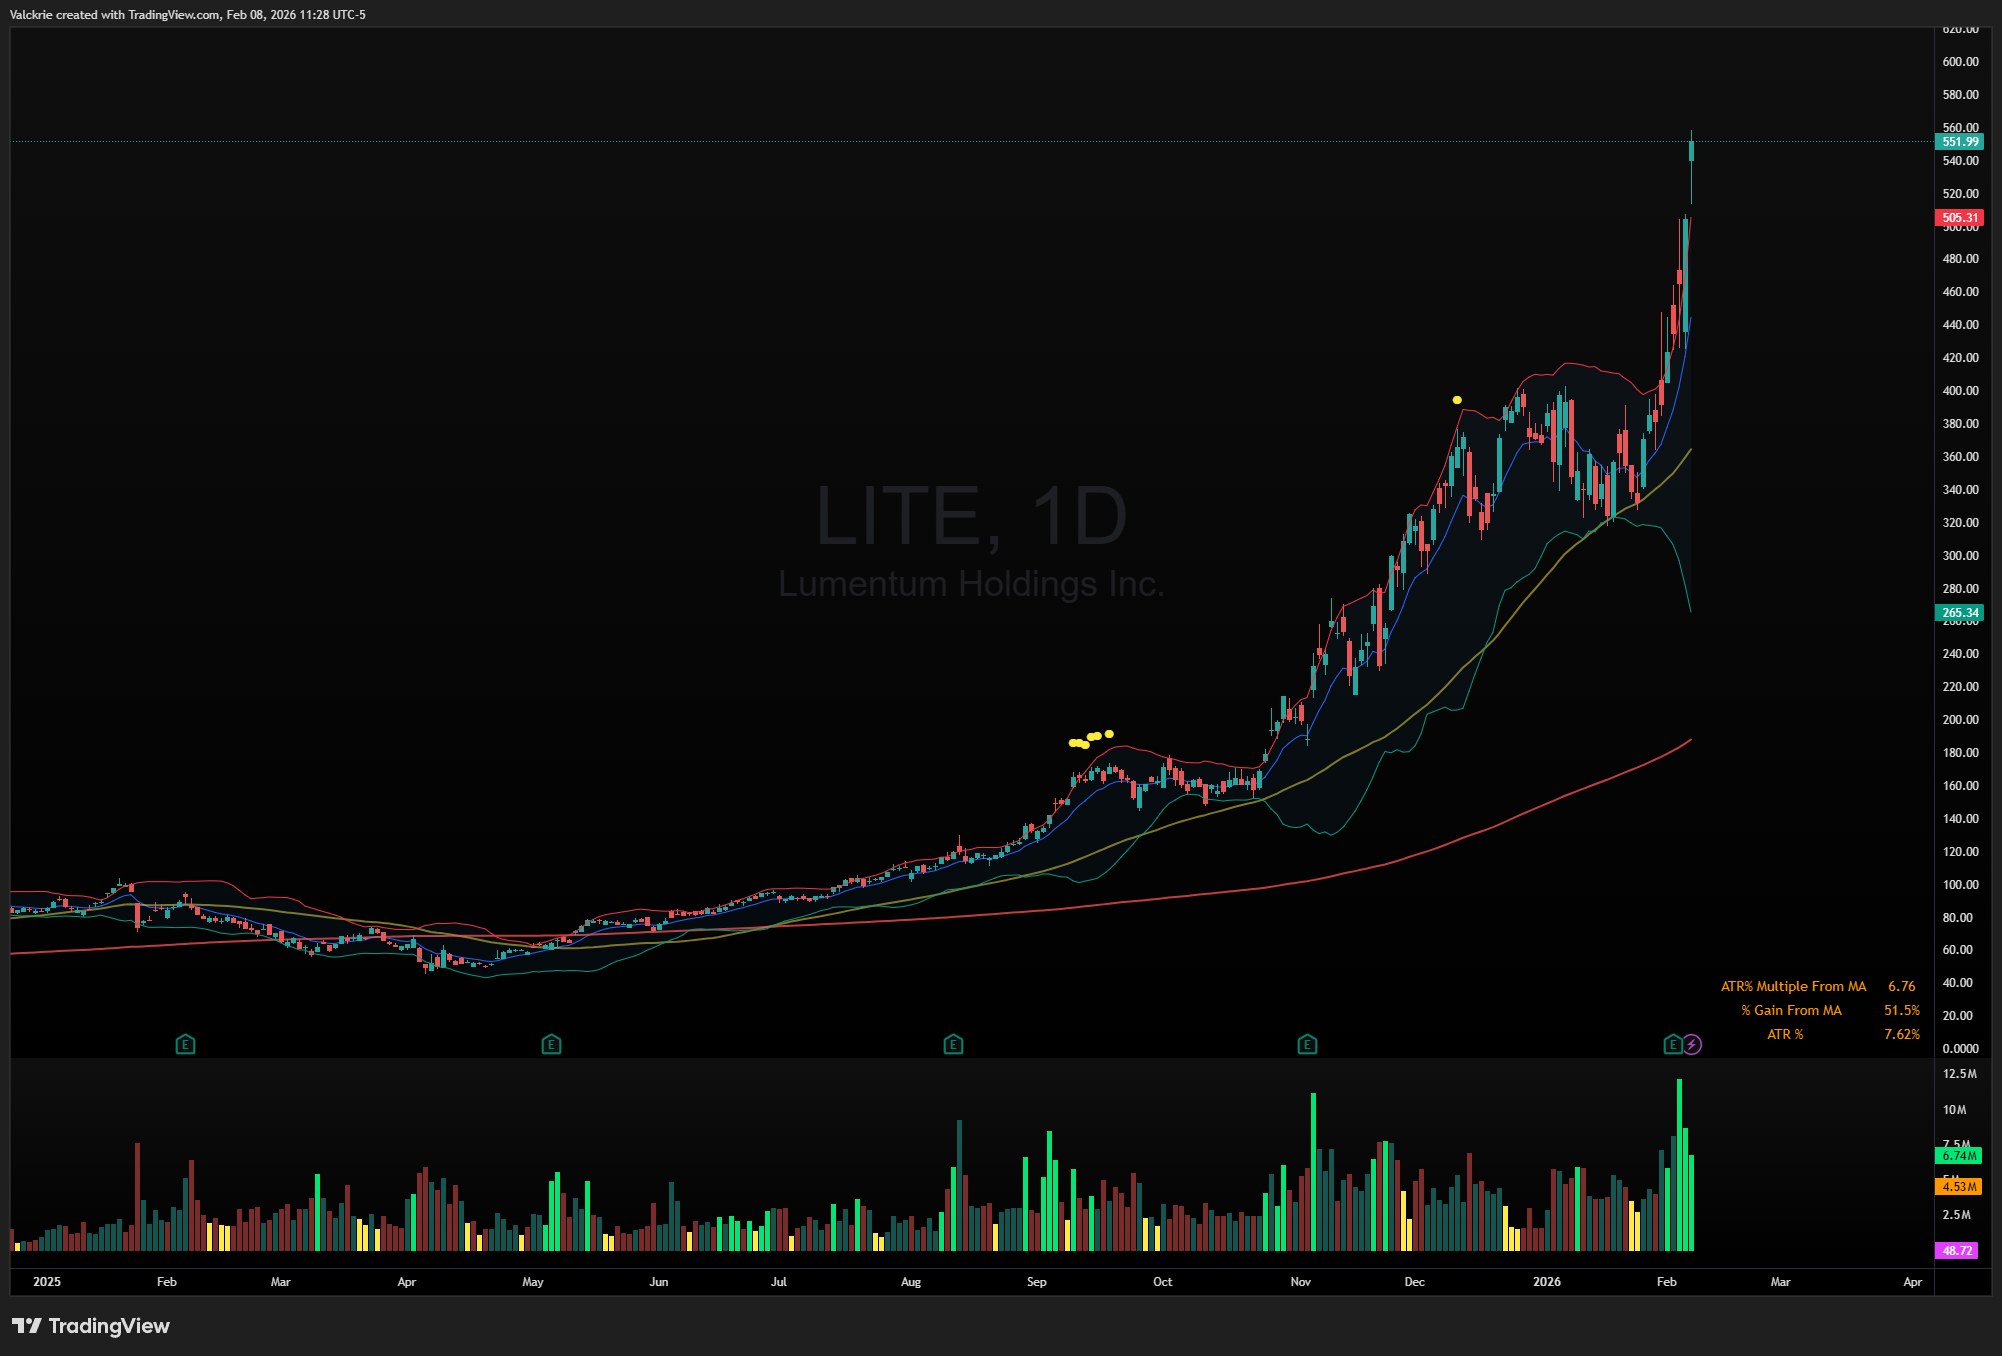Click the earnings E marker in November

pos(1307,1045)
